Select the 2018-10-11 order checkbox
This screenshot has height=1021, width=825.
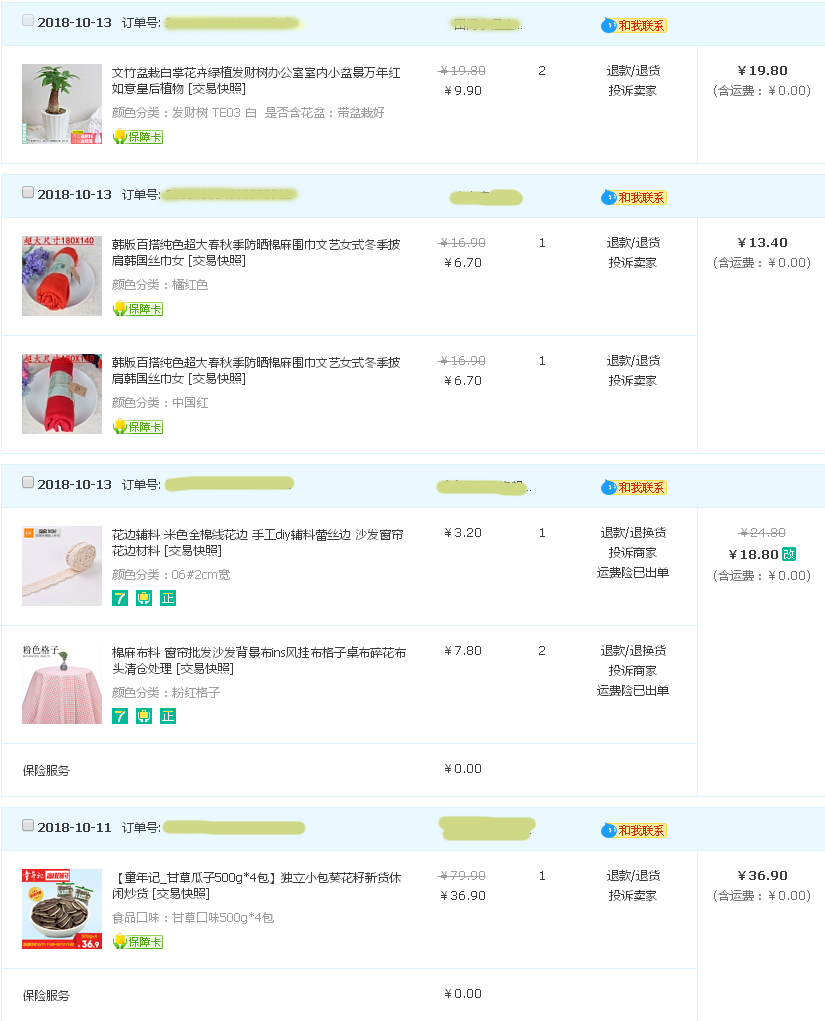tap(28, 825)
